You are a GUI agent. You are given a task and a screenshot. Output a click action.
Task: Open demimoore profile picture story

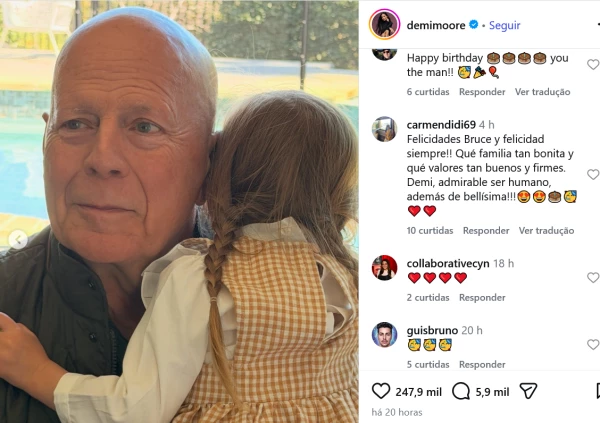click(385, 24)
